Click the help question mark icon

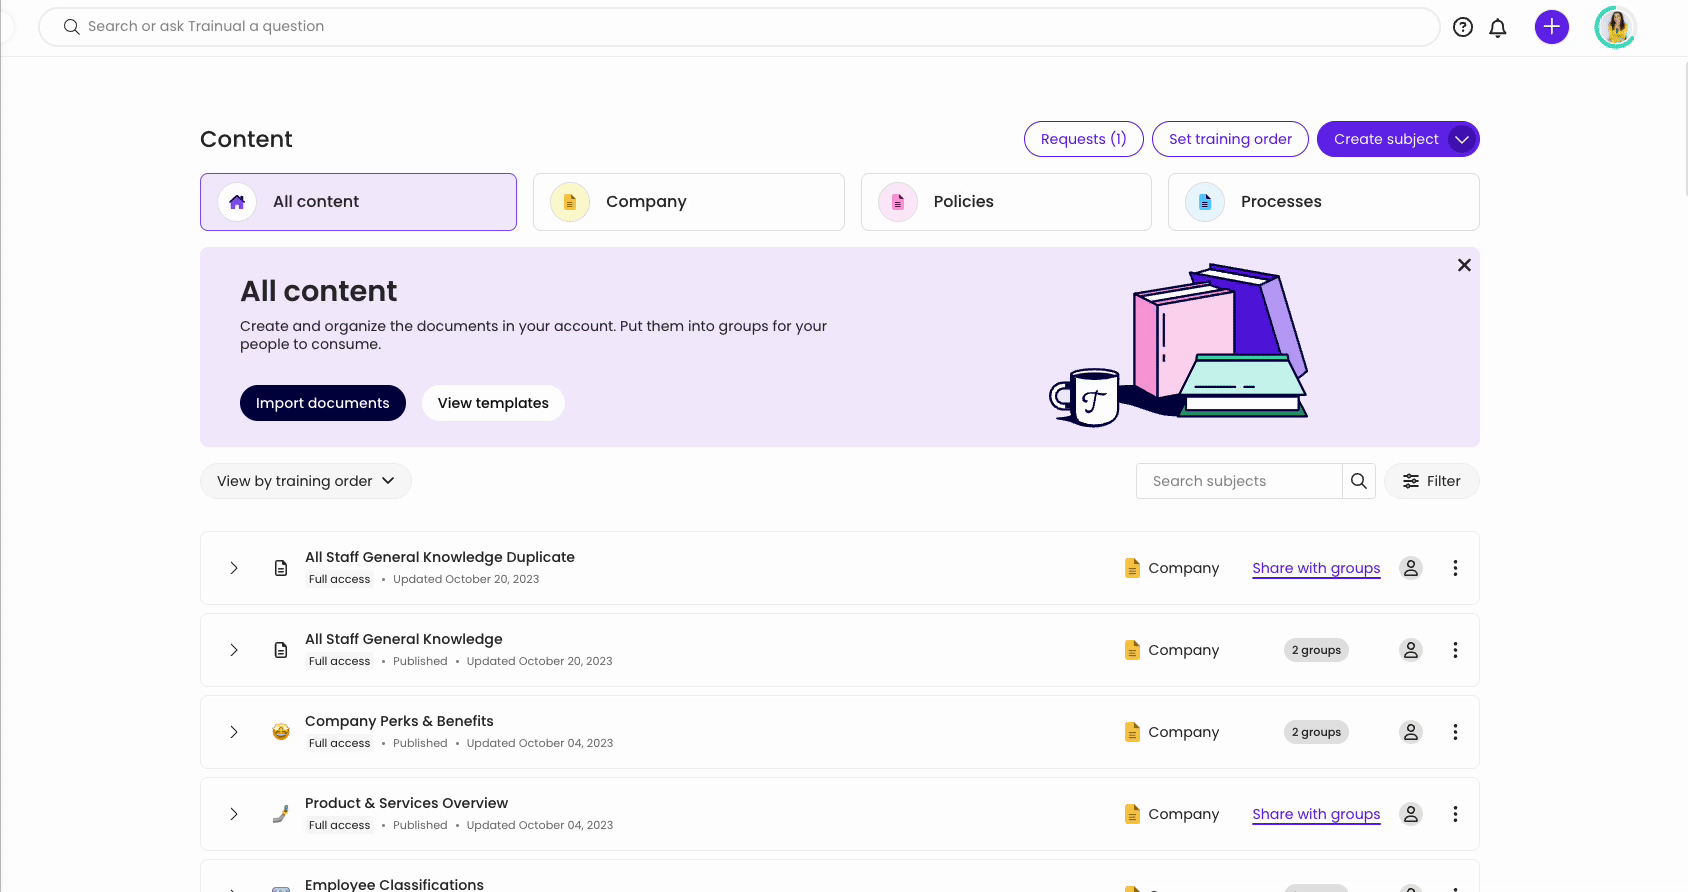(x=1463, y=27)
